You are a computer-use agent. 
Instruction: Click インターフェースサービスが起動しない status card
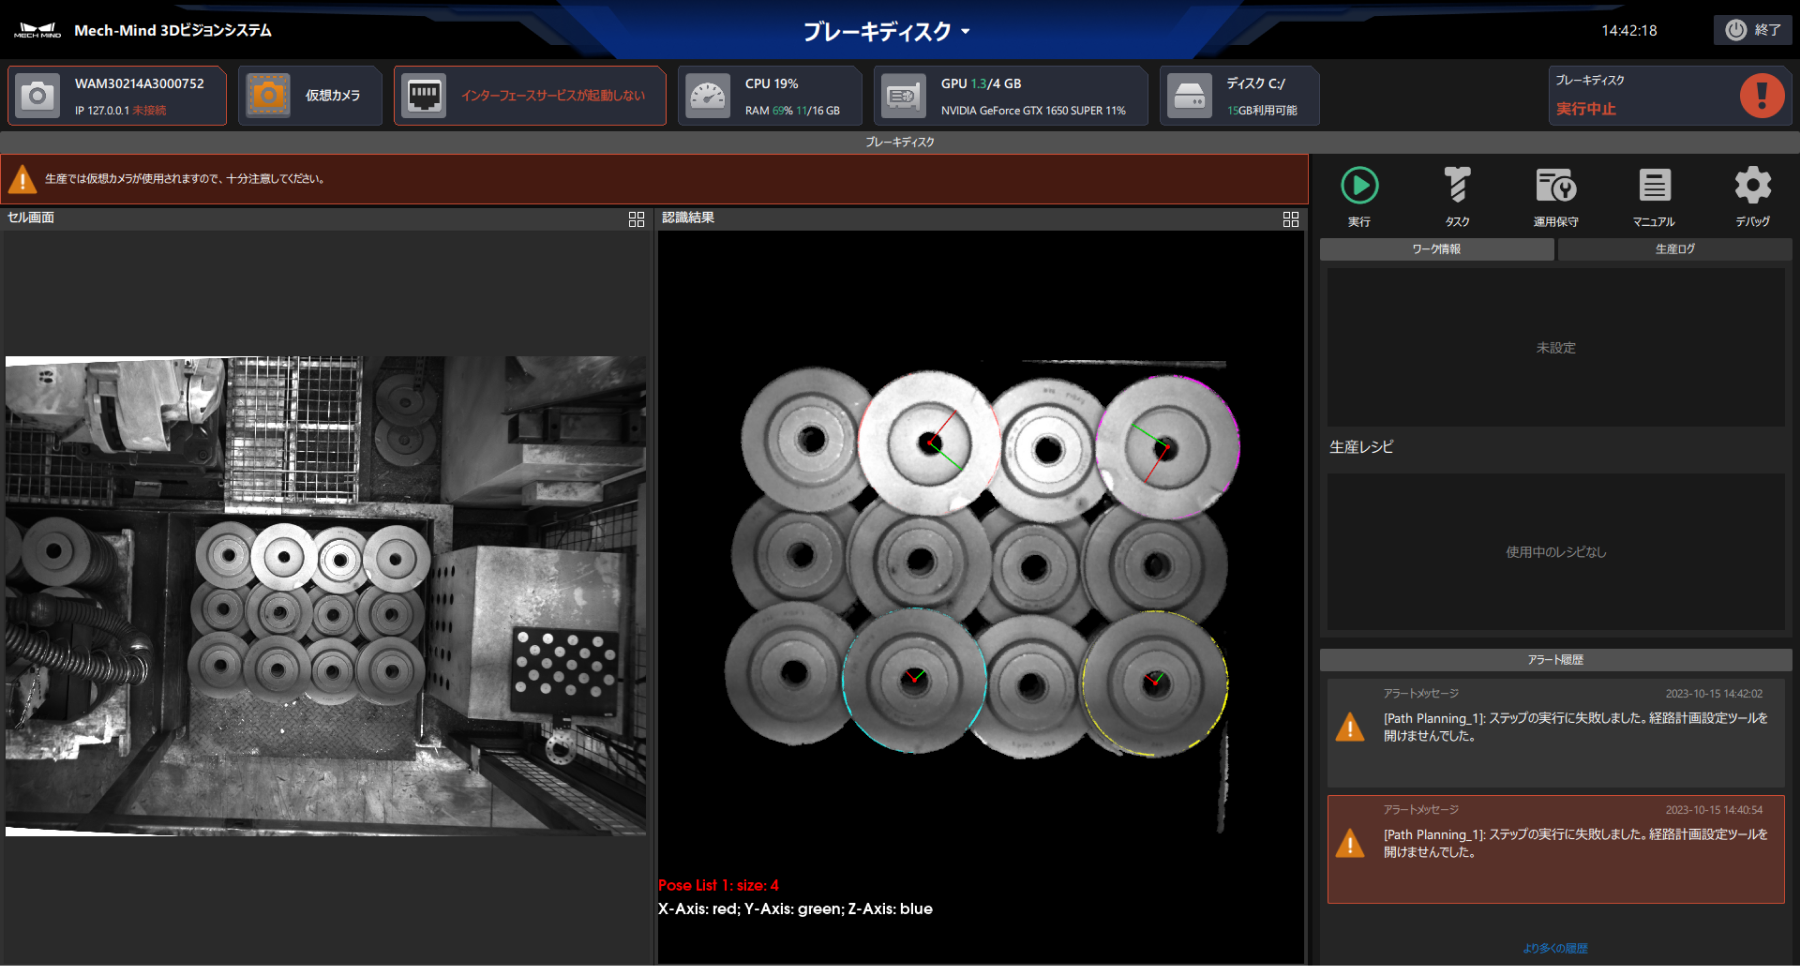[530, 96]
